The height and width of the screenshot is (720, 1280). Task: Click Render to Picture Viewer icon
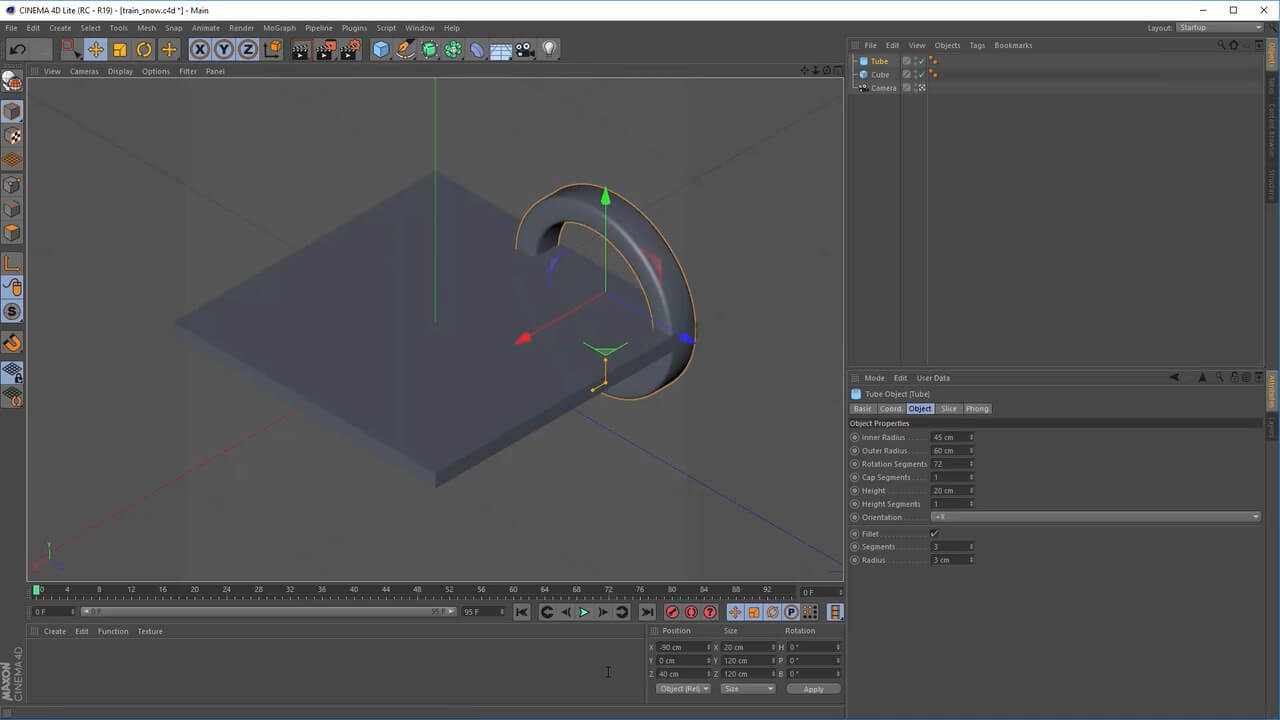[325, 49]
